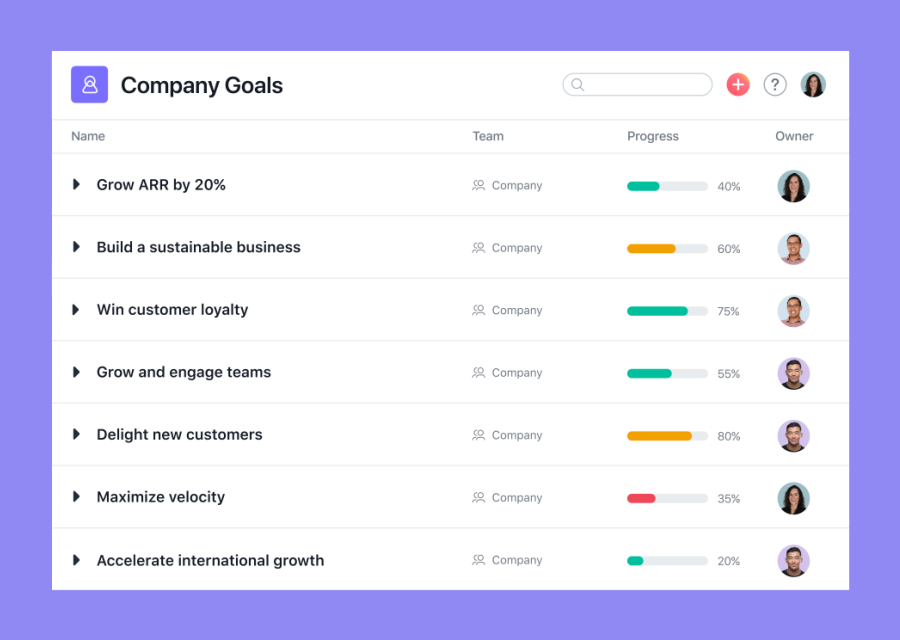Click team icon in Delight new customers row
Viewport: 900px width, 640px height.
pyautogui.click(x=479, y=435)
